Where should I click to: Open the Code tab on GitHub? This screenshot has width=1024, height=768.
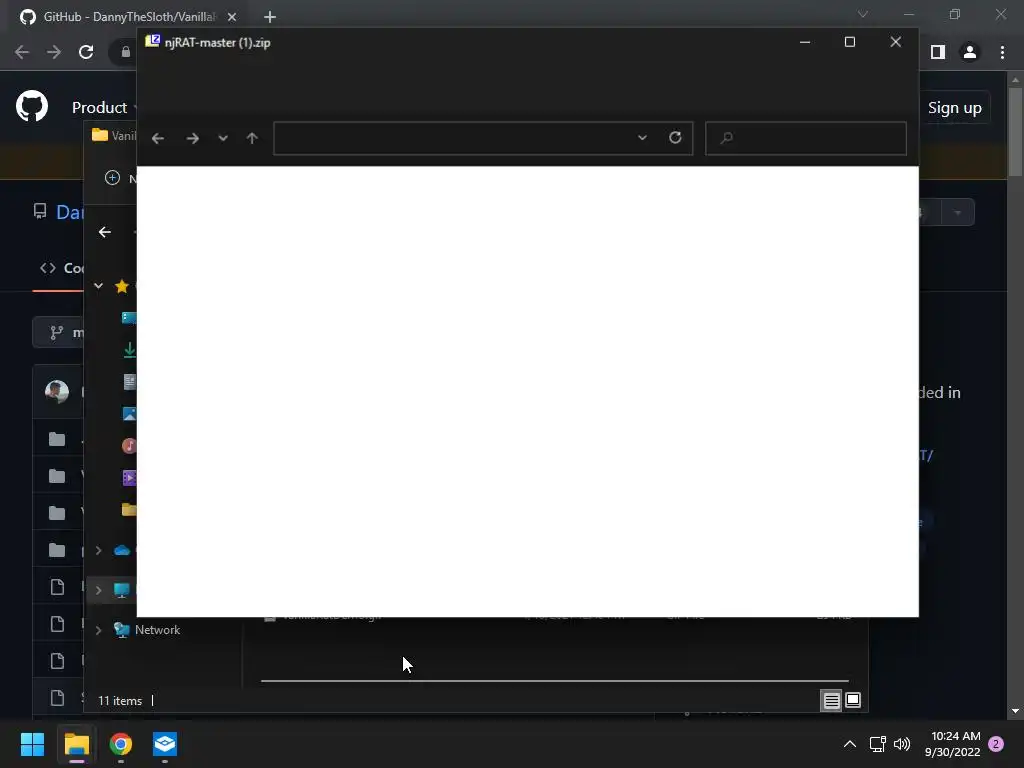click(61, 268)
